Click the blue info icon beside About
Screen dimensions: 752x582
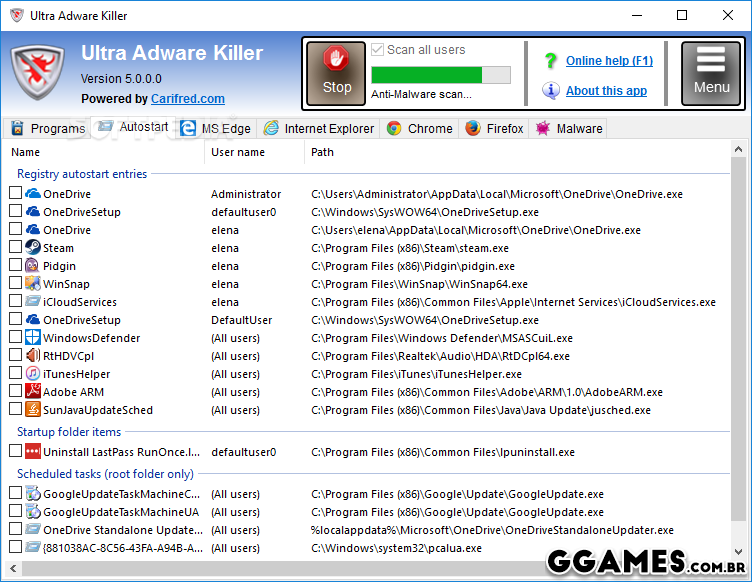point(550,91)
